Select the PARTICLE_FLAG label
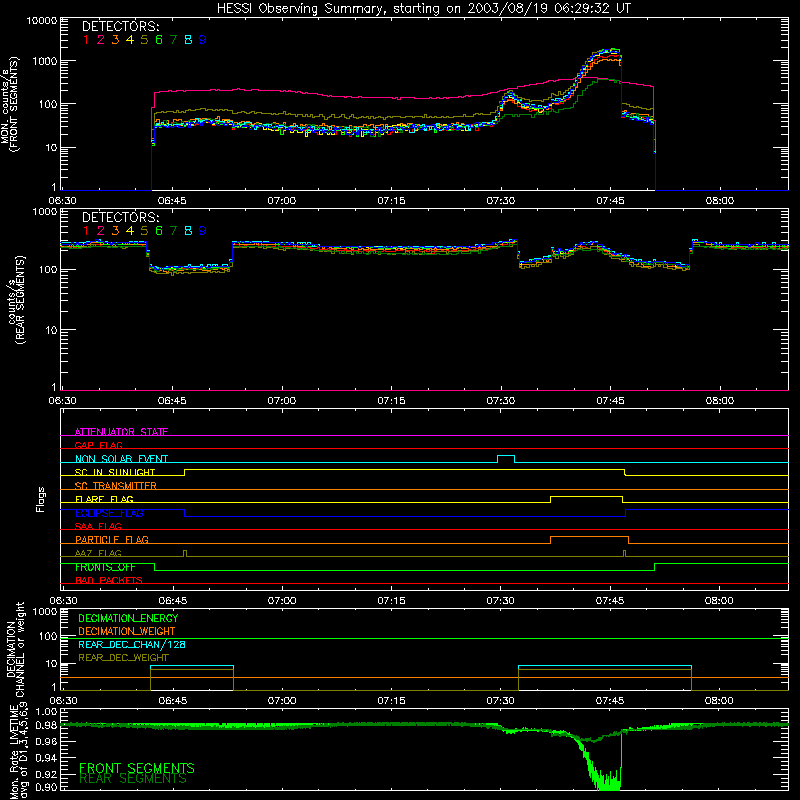The height and width of the screenshot is (800, 800). [x=112, y=539]
